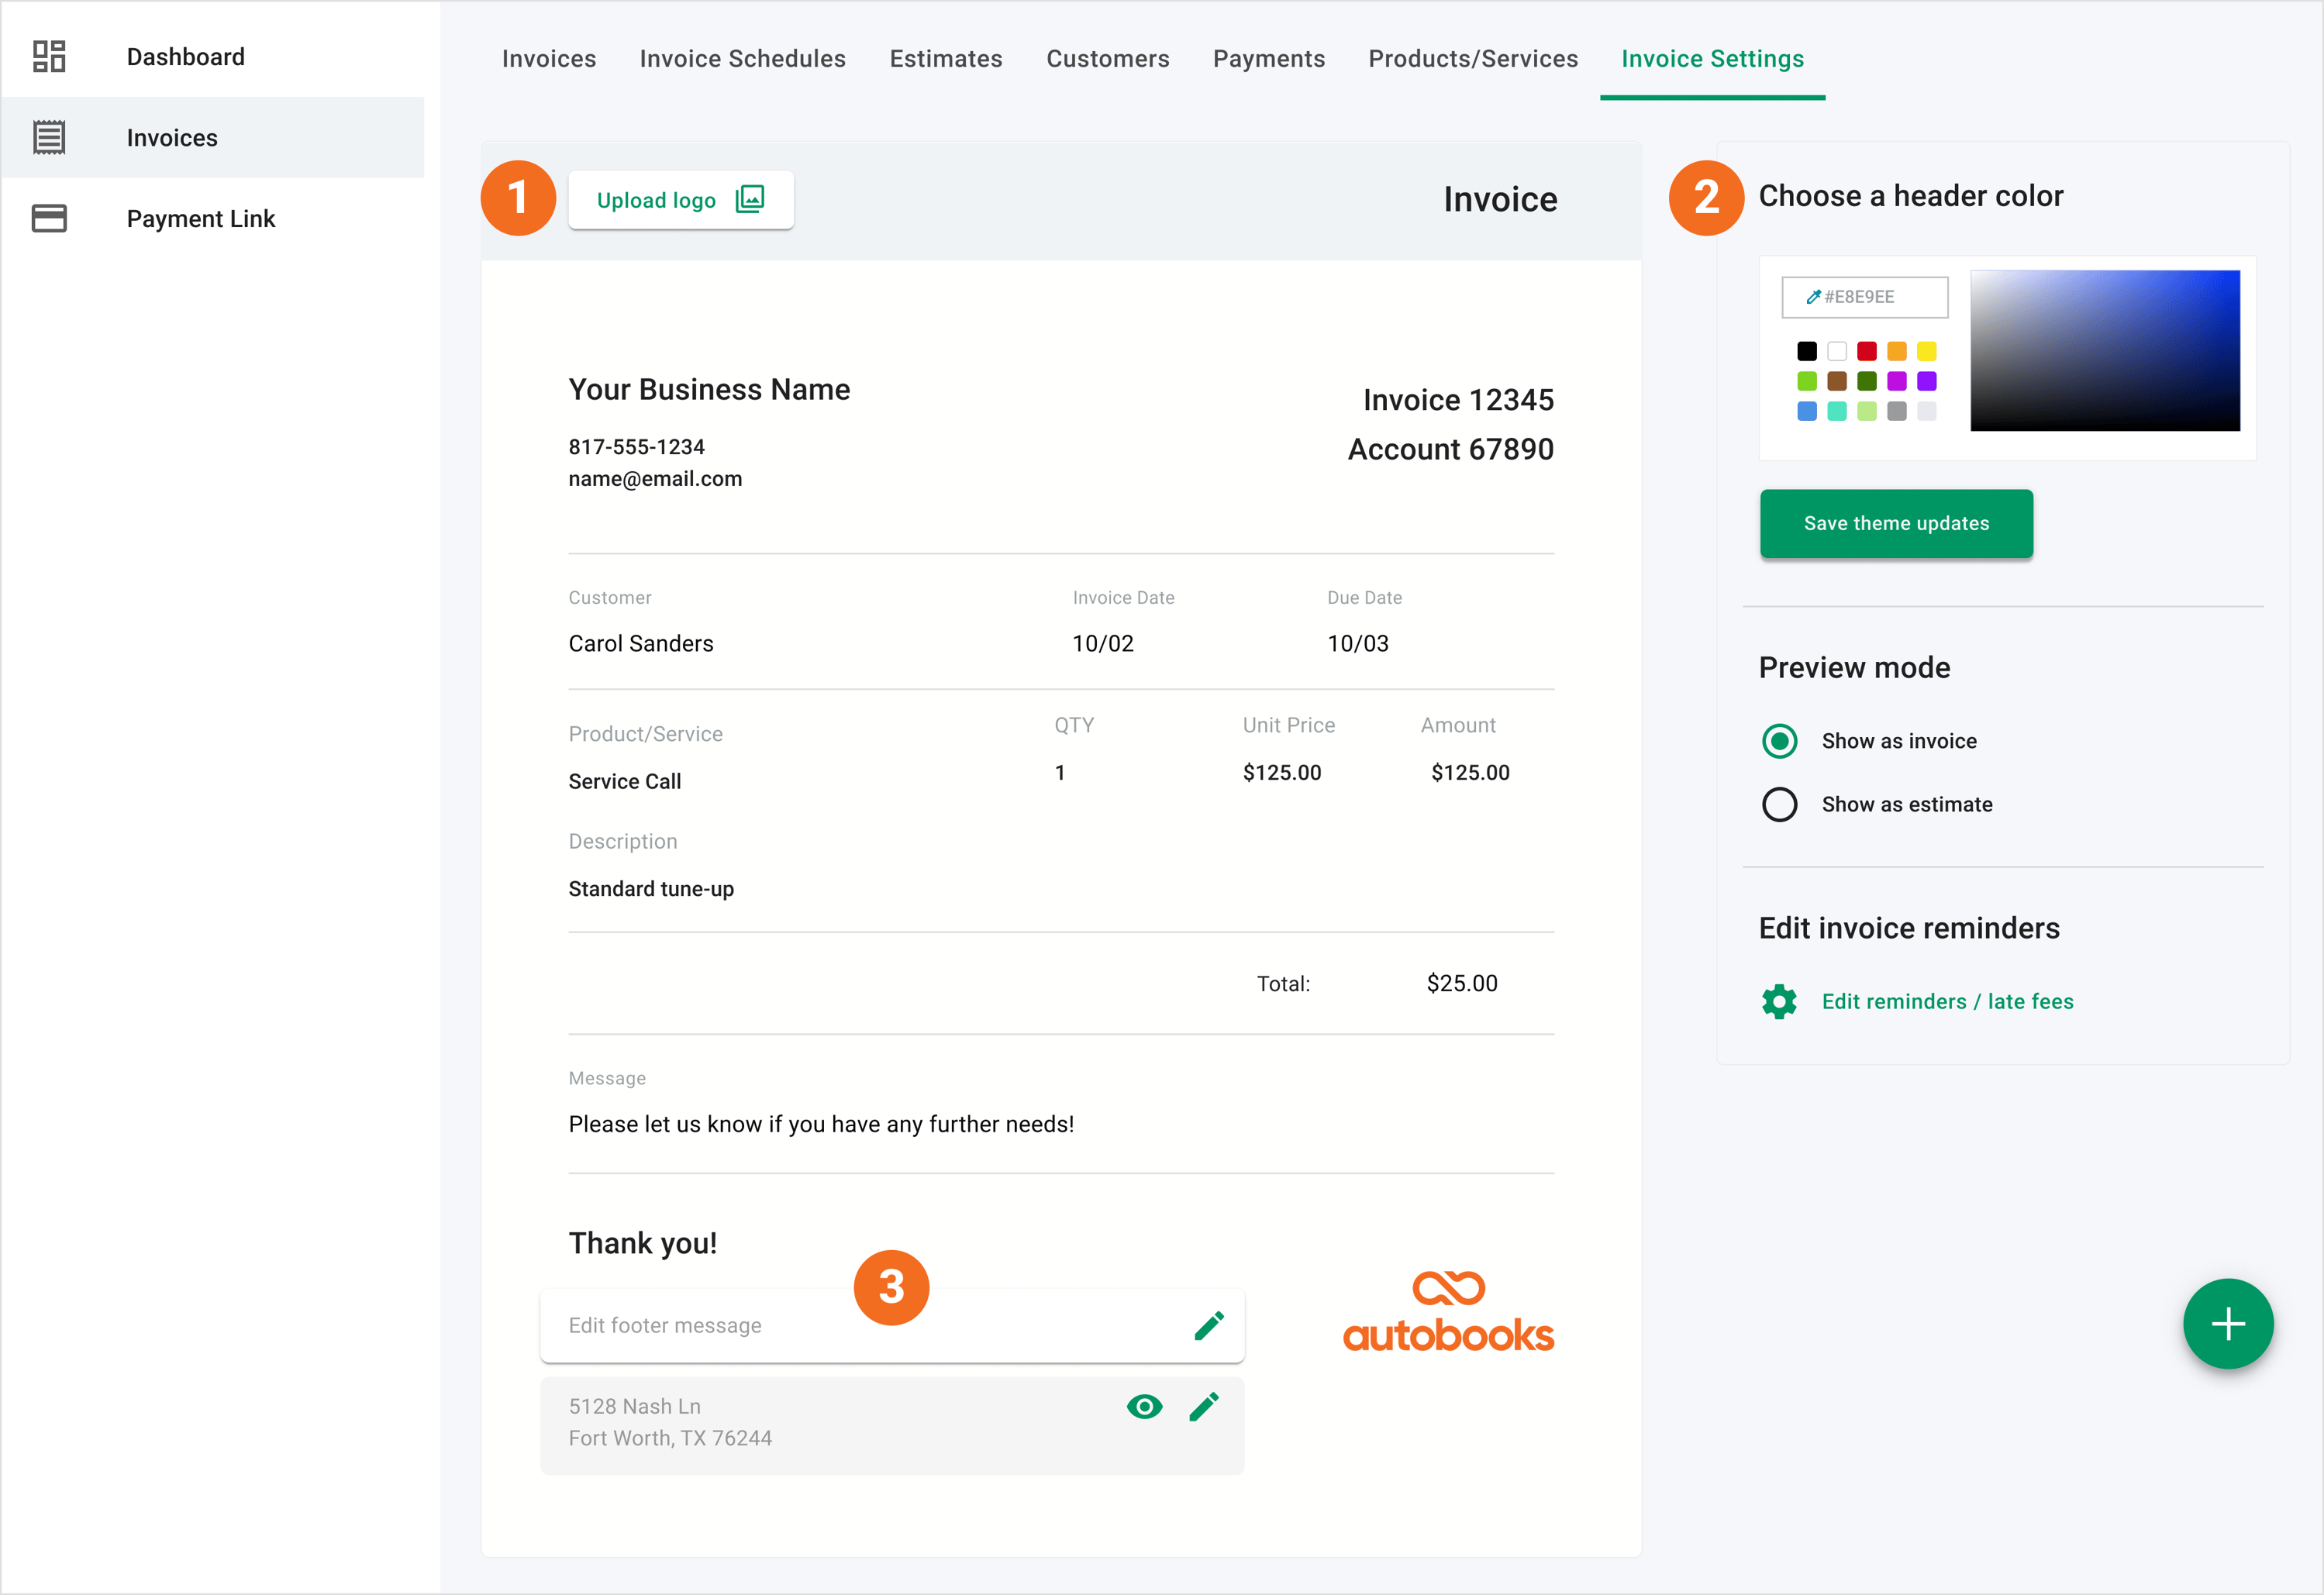
Task: Pick the red color swatch
Action: tap(1866, 351)
